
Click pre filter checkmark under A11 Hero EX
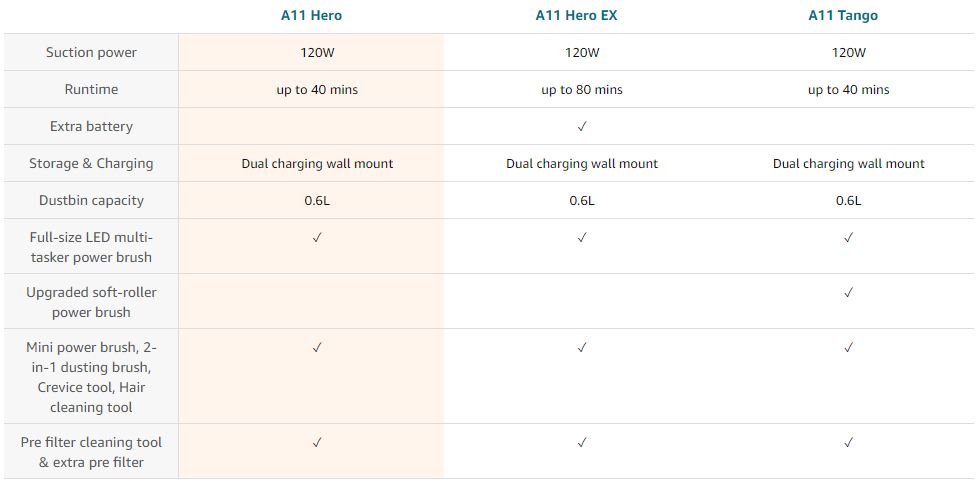(x=582, y=443)
